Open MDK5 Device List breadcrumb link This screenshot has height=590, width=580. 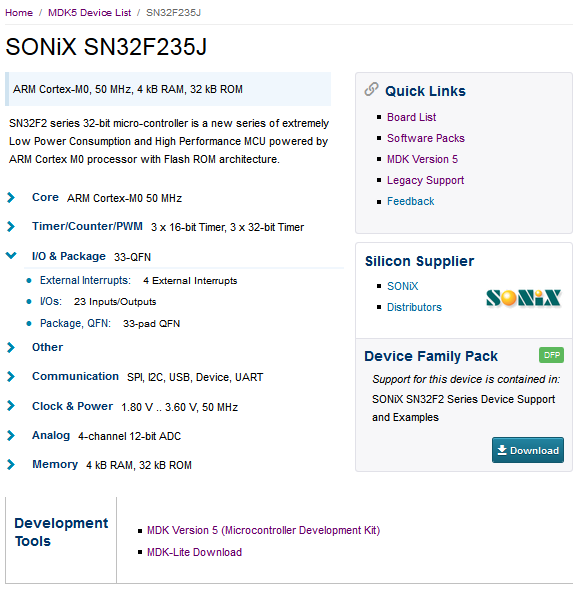90,13
